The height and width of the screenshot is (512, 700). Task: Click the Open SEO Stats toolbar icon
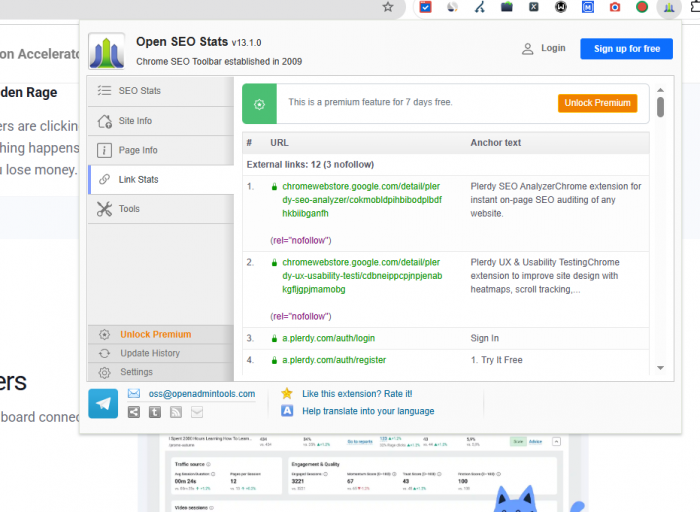pos(669,7)
